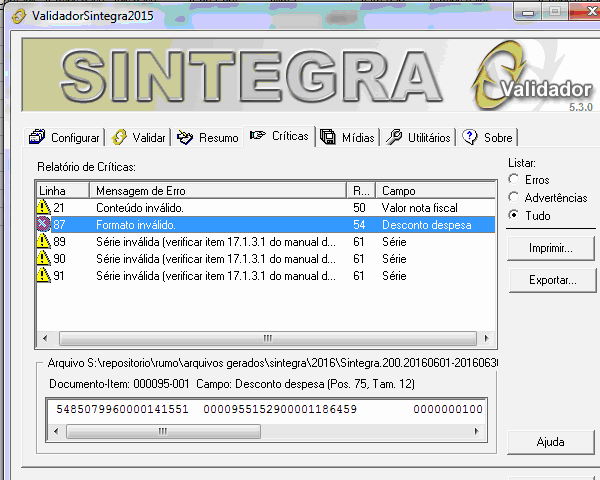Screen dimensions: 600x480
Task: Open Ajuda help button
Action: tap(551, 442)
